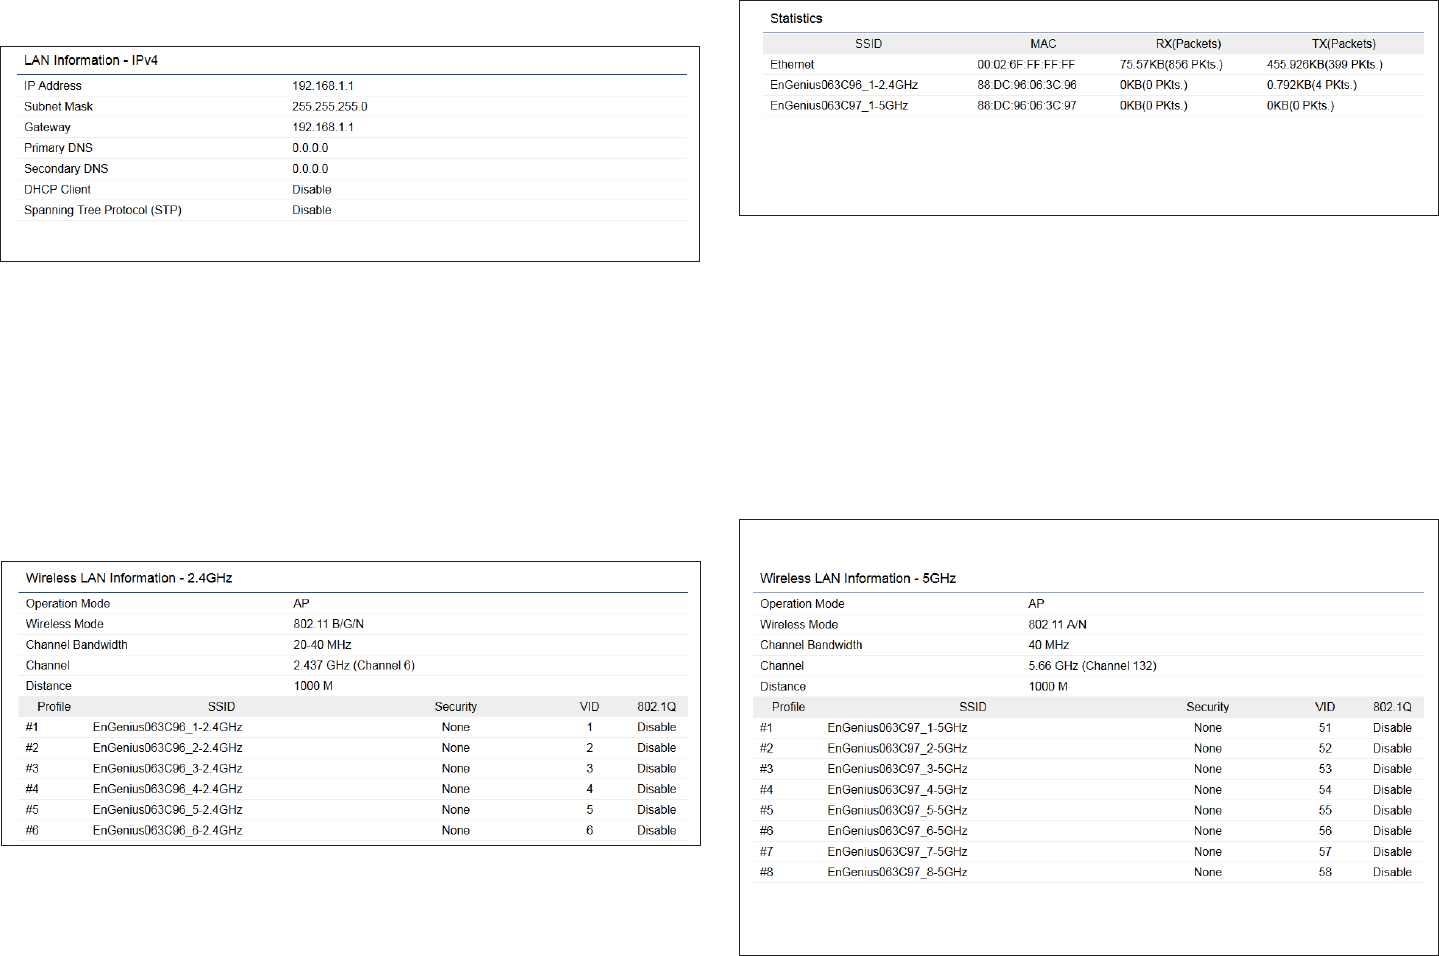Viewport: 1439px width, 956px height.
Task: Select the "Ethernet" row label in Statistics
Action: [x=792, y=65]
